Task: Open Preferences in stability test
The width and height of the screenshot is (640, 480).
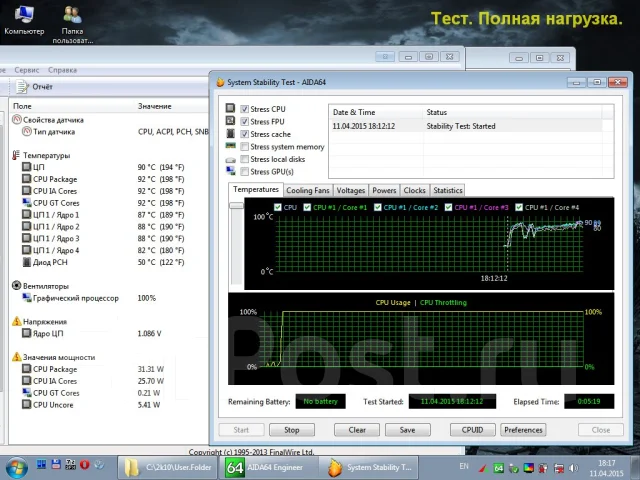Action: pyautogui.click(x=523, y=430)
